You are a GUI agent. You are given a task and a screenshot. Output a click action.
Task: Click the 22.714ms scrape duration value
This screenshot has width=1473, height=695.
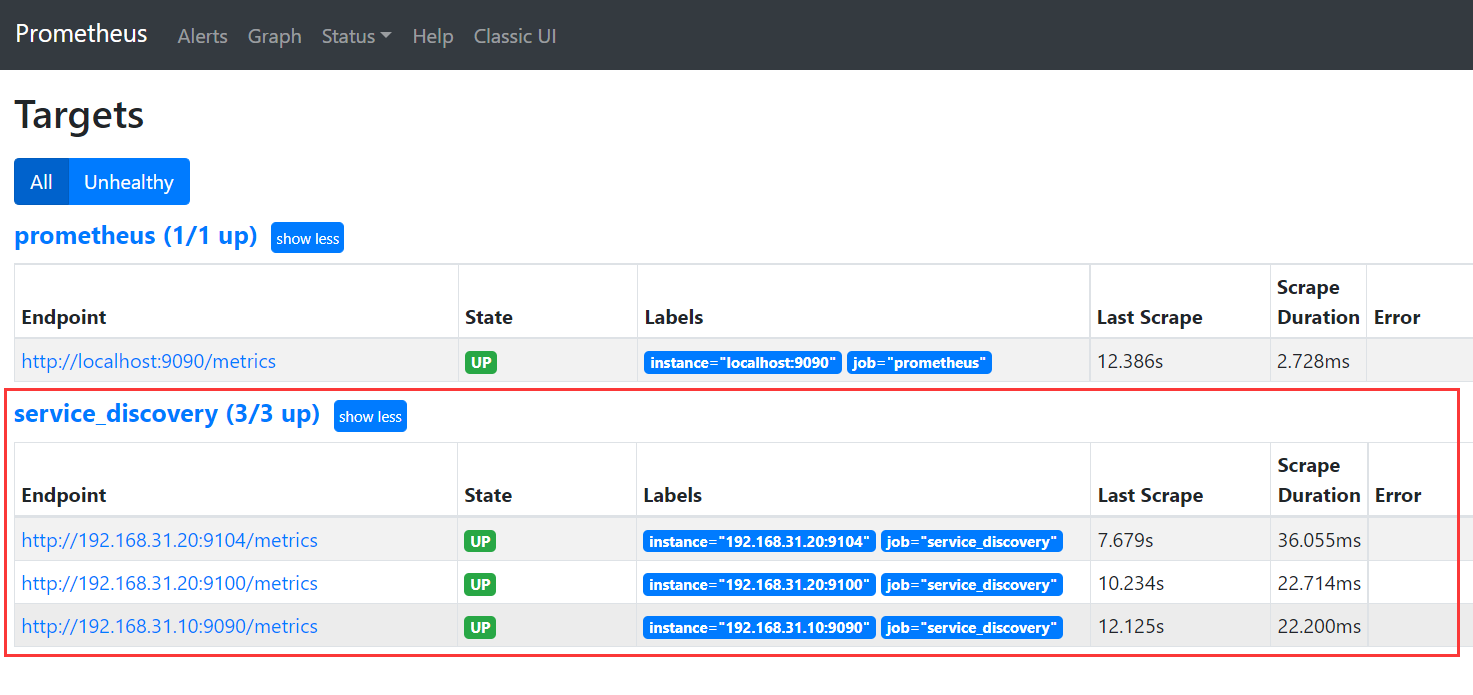1319,584
